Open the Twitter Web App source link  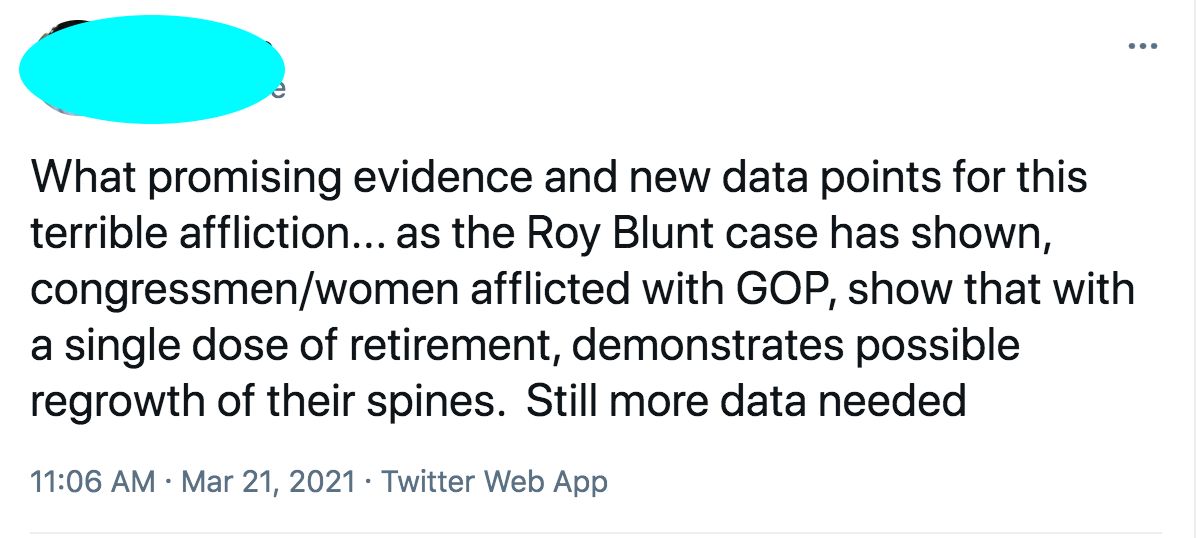[494, 482]
